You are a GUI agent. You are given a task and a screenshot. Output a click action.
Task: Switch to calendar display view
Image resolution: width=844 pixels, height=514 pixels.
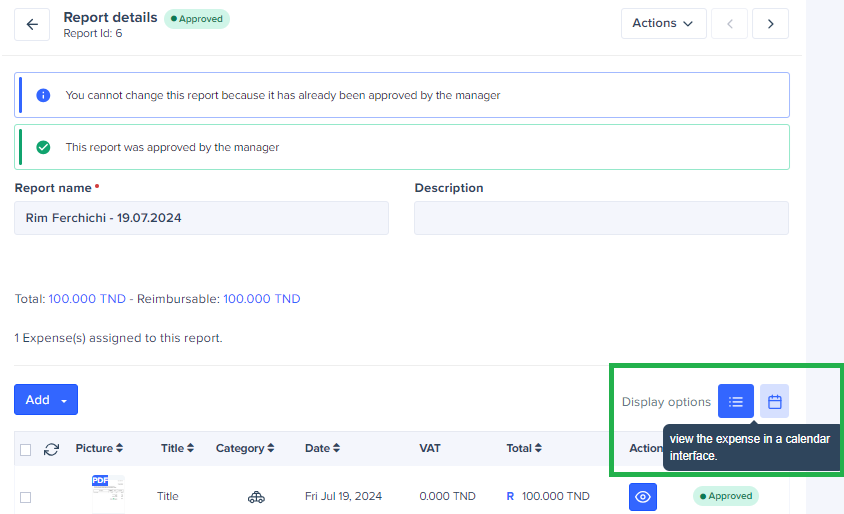tap(774, 402)
